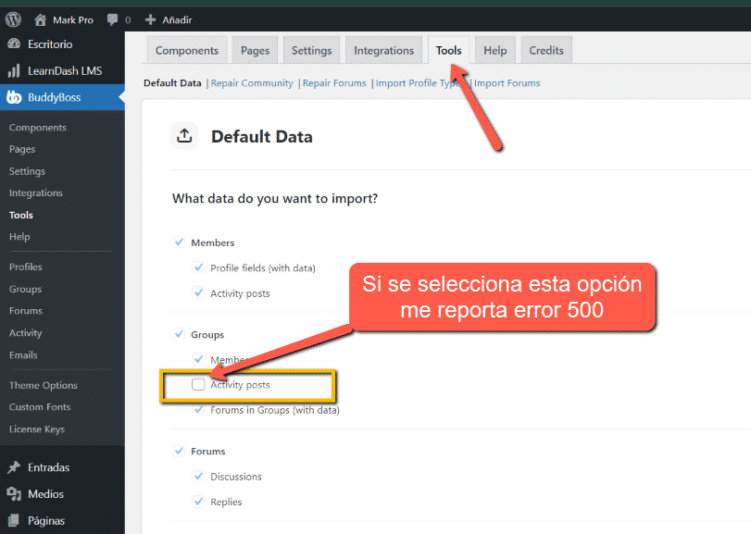Open Medios media icon in sidebar

pos(14,494)
